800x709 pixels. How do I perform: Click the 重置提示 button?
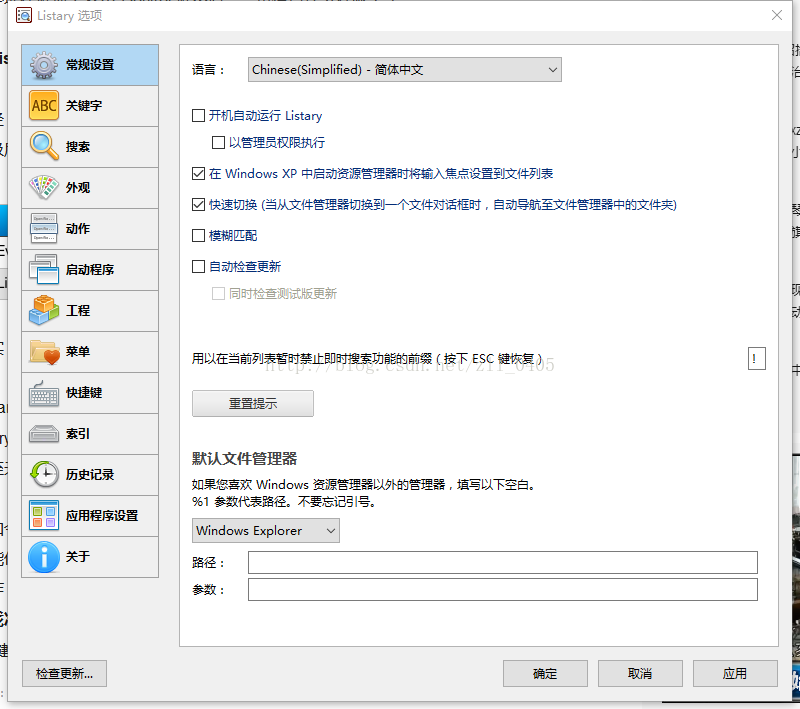tap(253, 403)
